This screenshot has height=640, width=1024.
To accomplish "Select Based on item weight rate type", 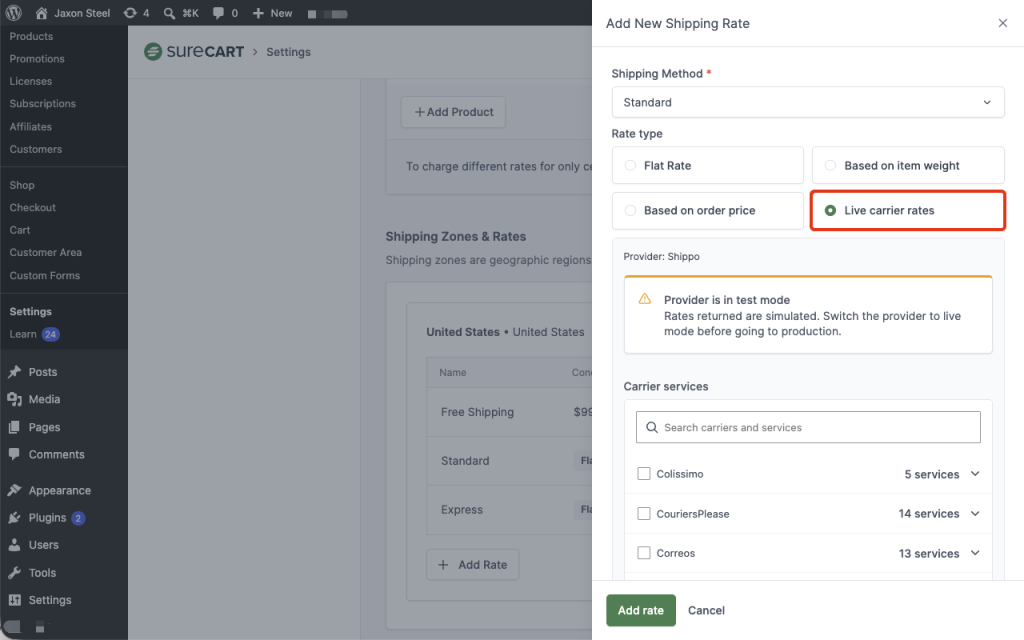I will (908, 165).
